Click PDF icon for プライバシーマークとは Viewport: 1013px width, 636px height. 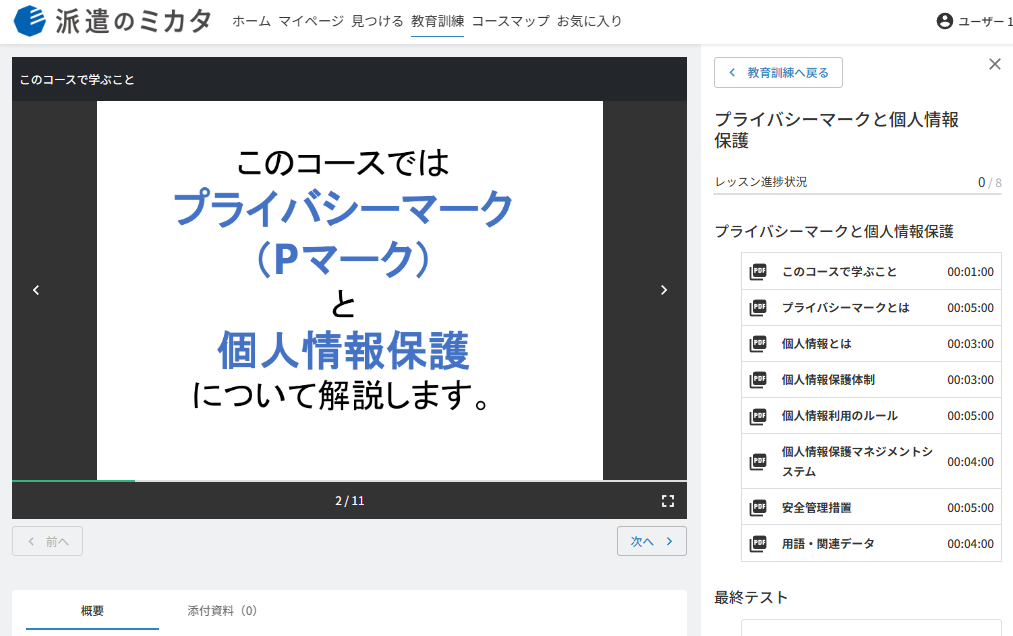click(758, 308)
